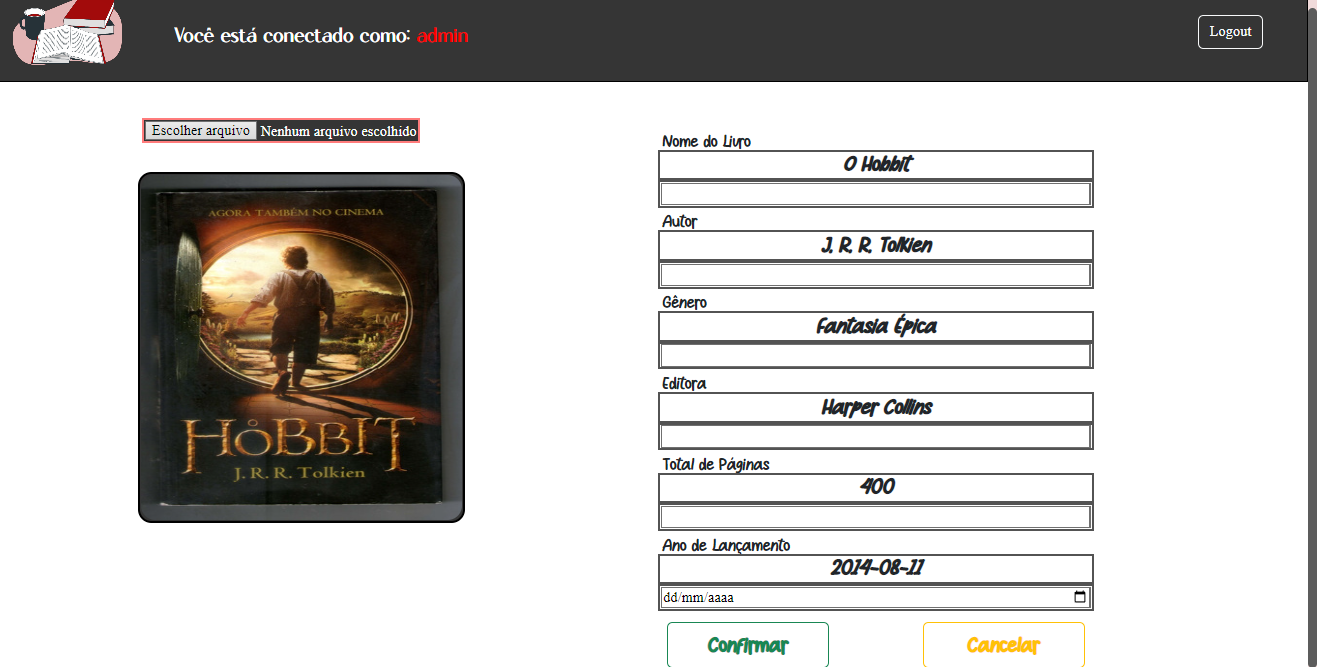
Task: Click the current title 'O Hobbit'
Action: pos(877,165)
